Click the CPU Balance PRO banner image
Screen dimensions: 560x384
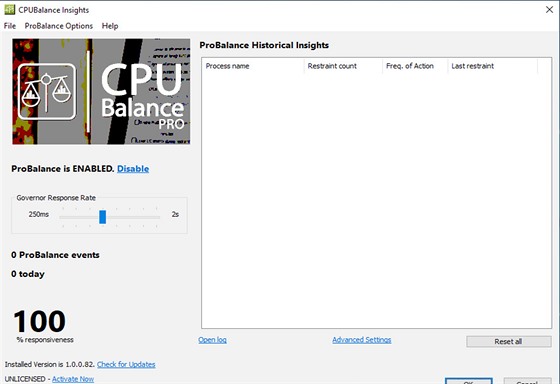(101, 91)
